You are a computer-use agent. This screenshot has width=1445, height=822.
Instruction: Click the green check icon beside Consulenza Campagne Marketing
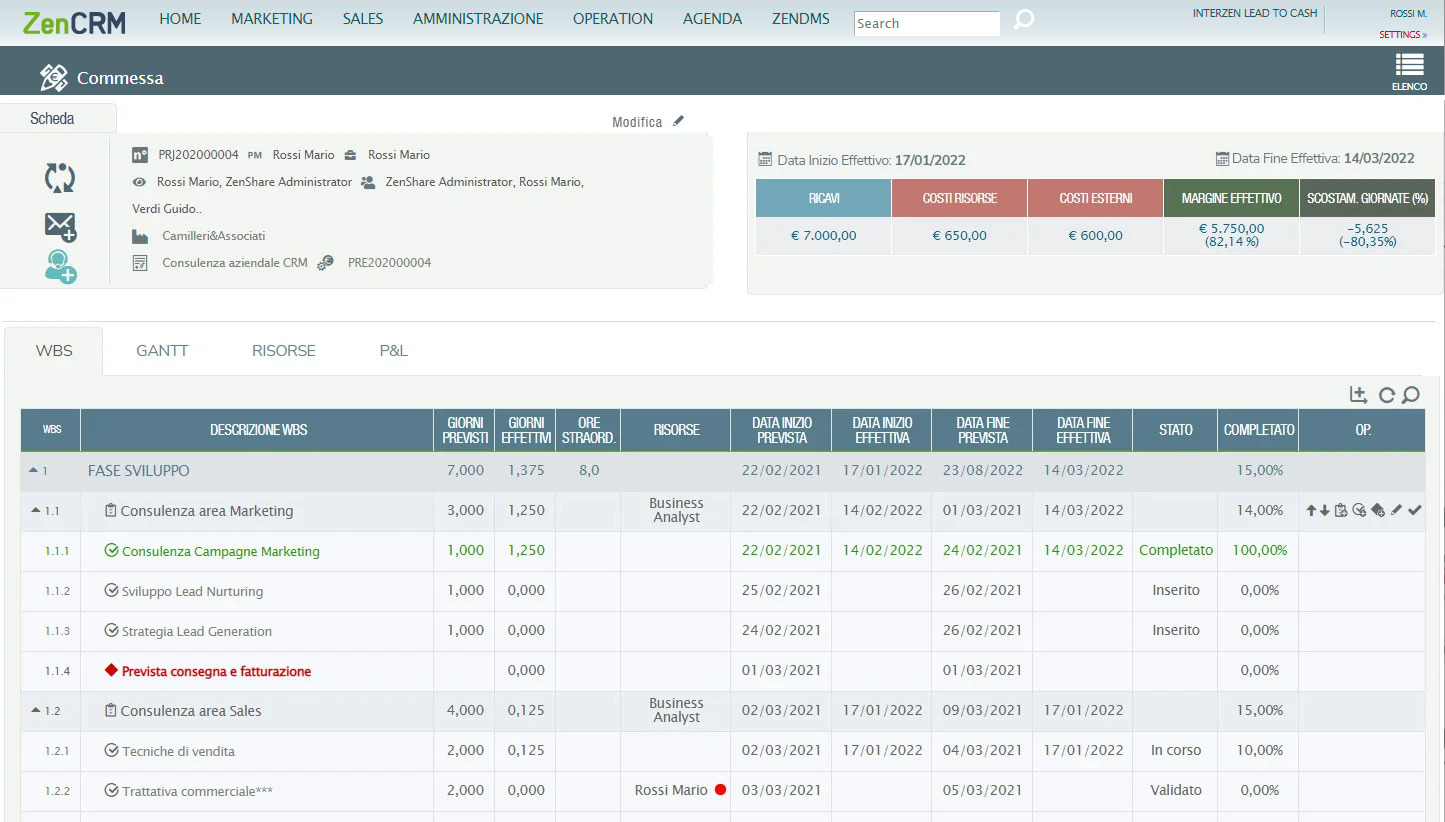point(112,550)
